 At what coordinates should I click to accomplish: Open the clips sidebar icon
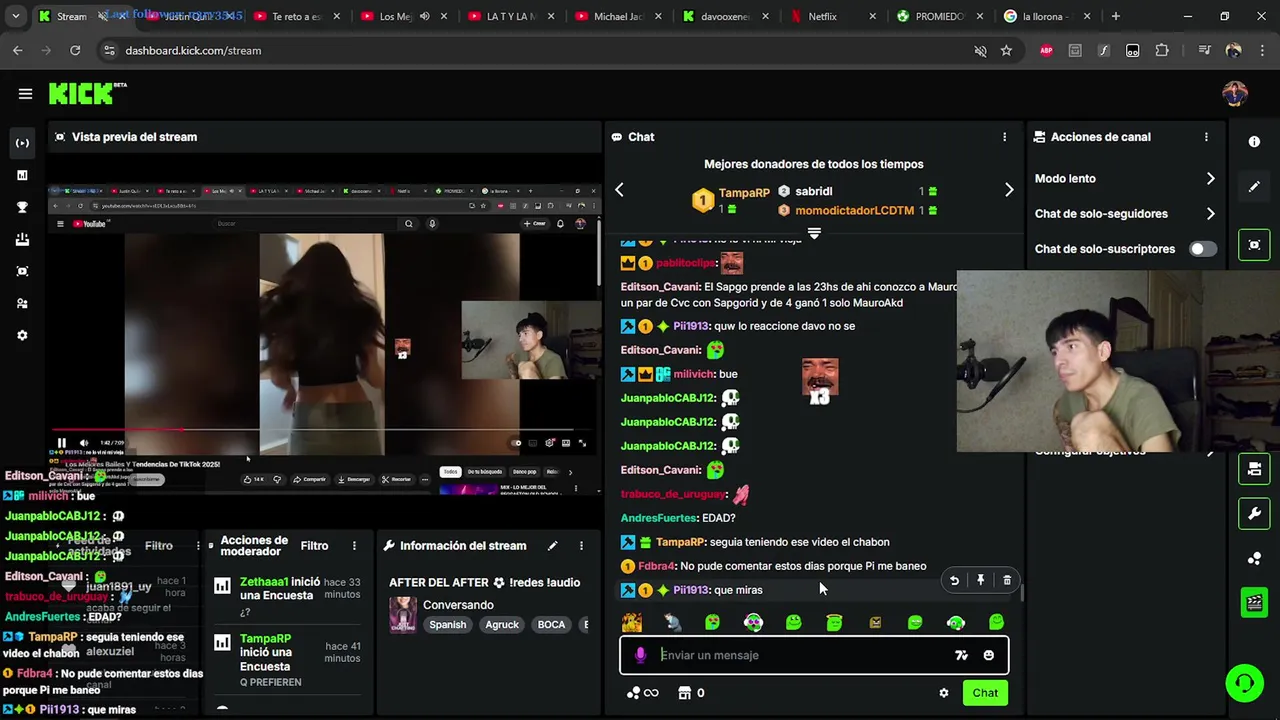pyautogui.click(x=22, y=271)
